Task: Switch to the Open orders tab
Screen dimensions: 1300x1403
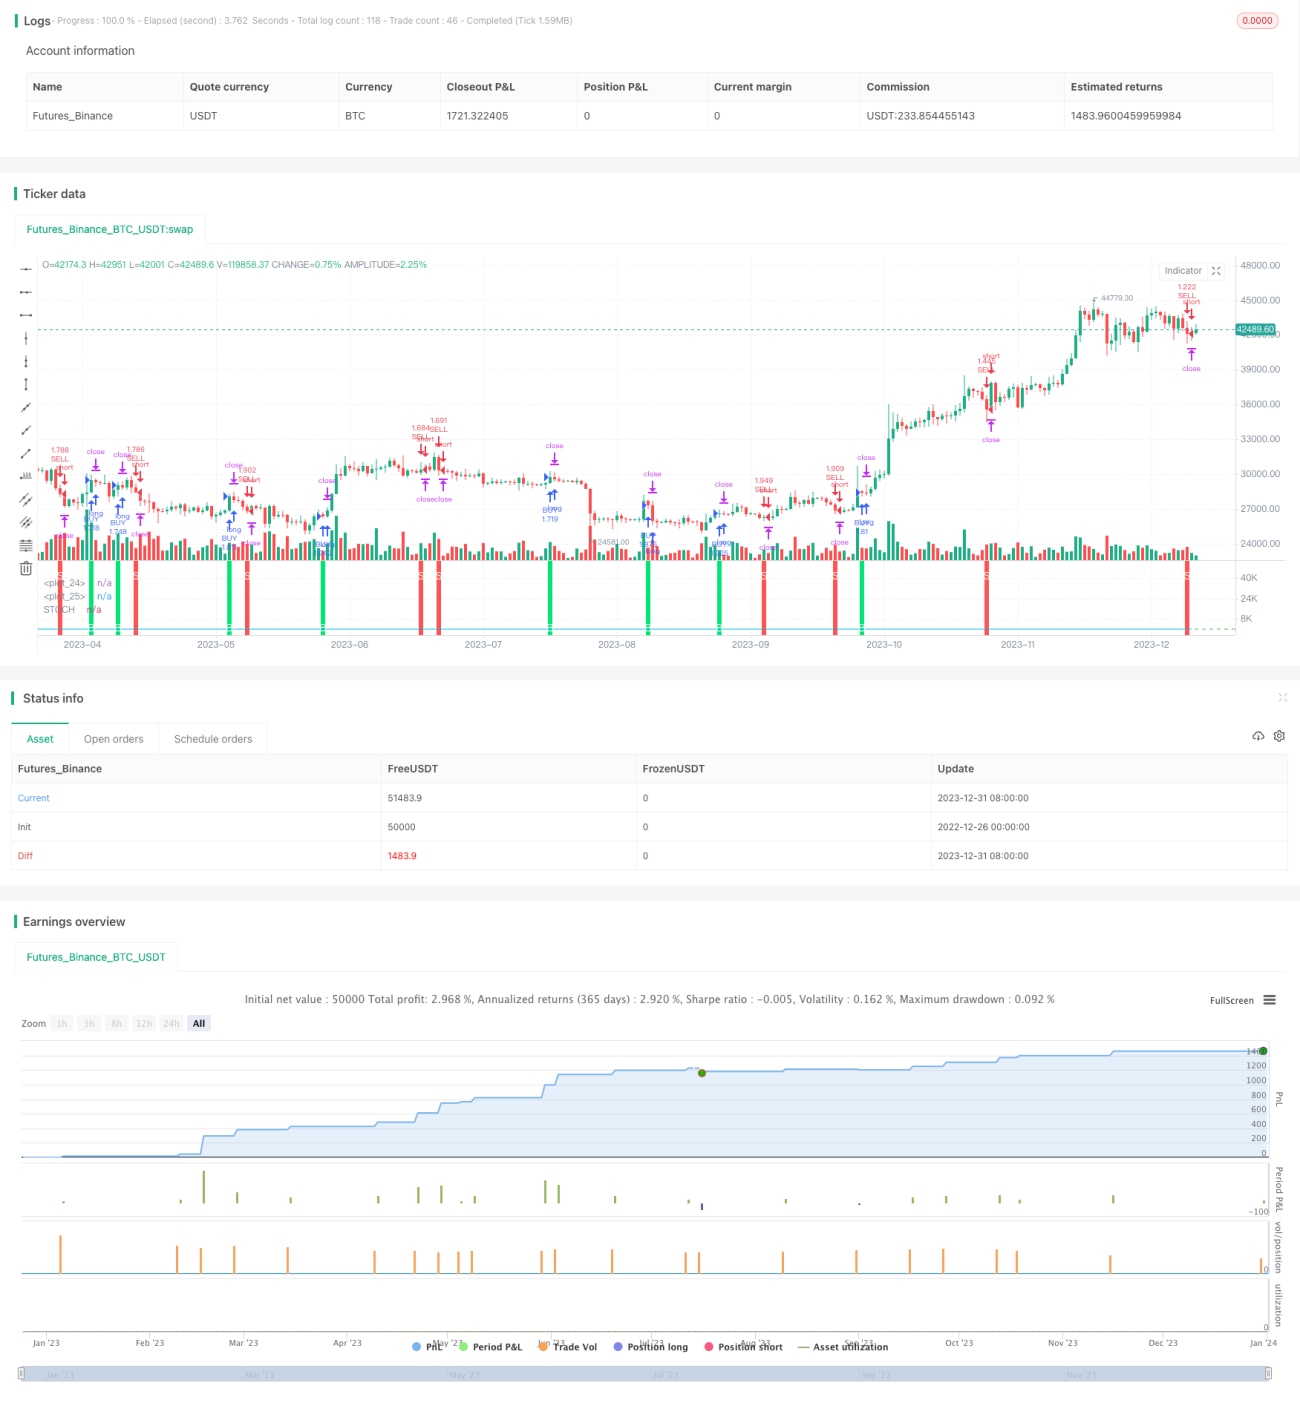Action: tap(114, 739)
